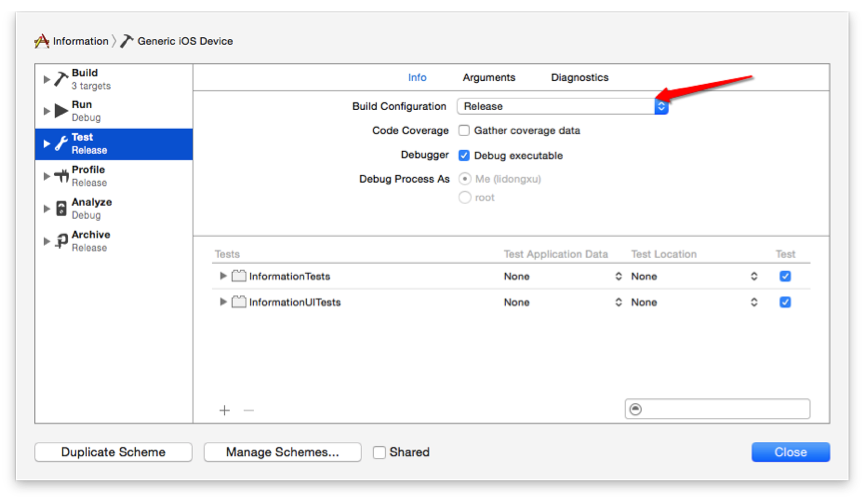Select the Test wrench icon
This screenshot has height=501, width=865.
point(61,143)
